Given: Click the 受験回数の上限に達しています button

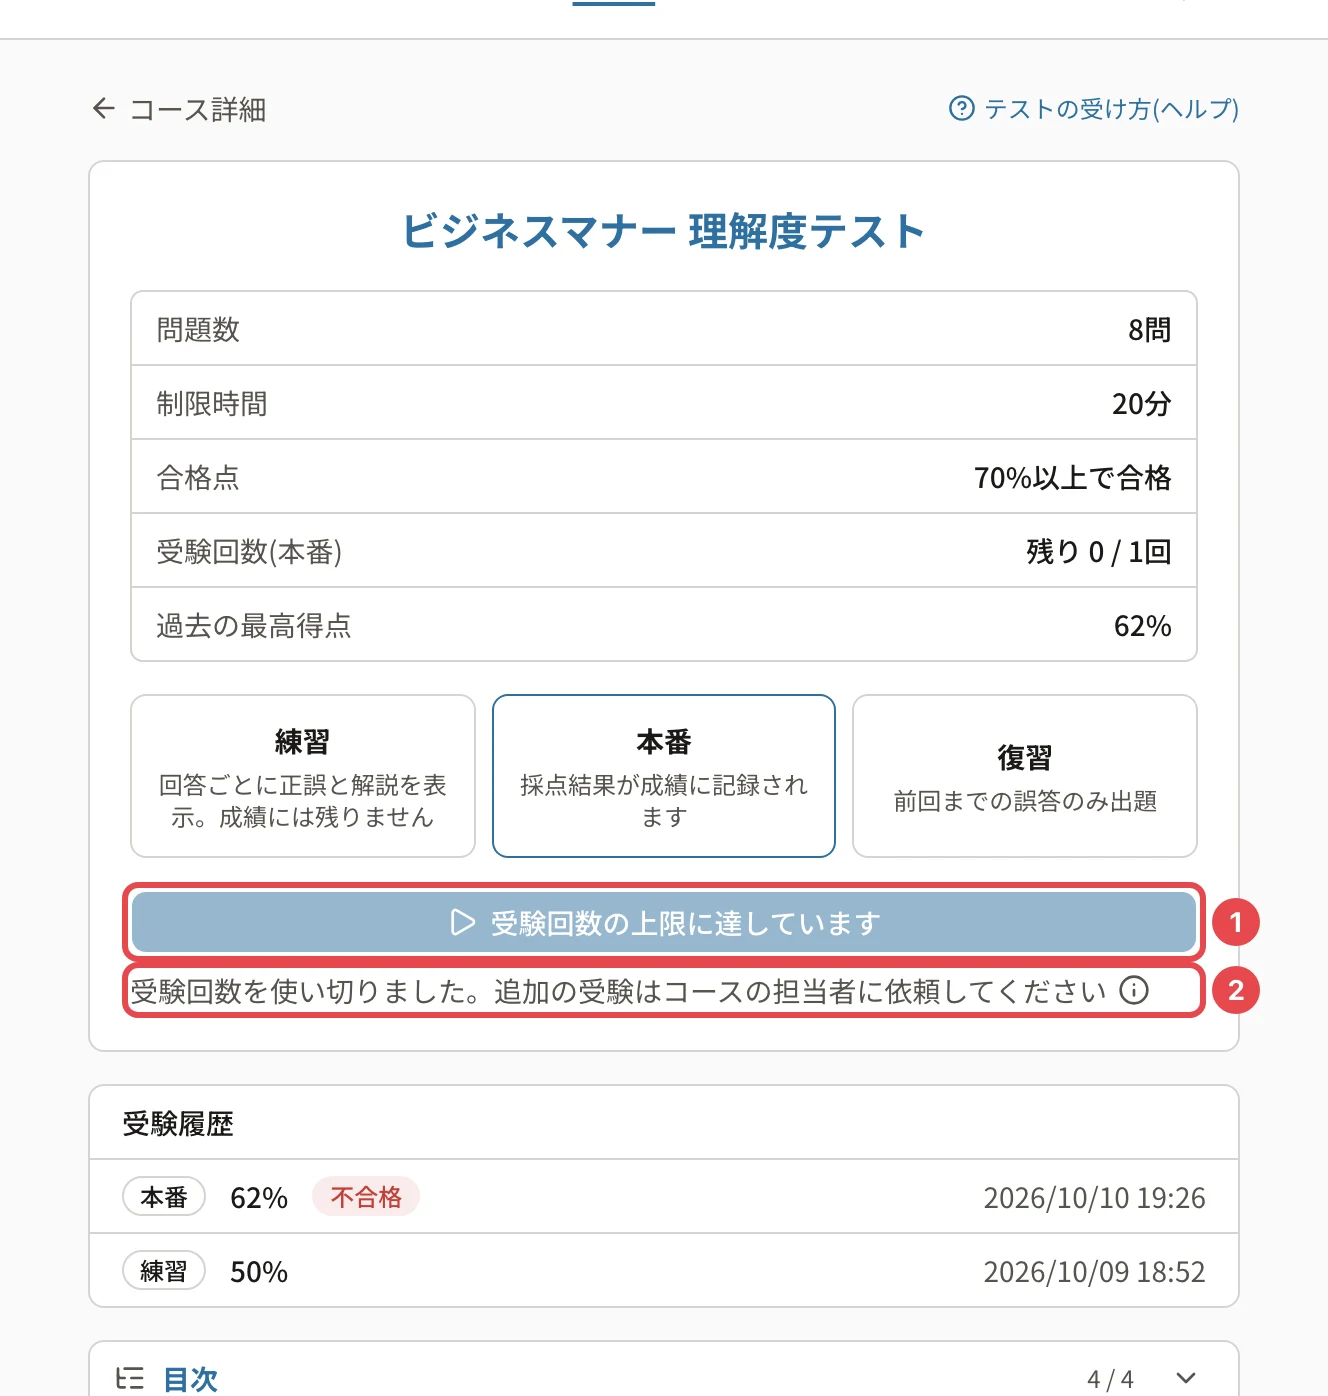Looking at the screenshot, I should pyautogui.click(x=664, y=922).
